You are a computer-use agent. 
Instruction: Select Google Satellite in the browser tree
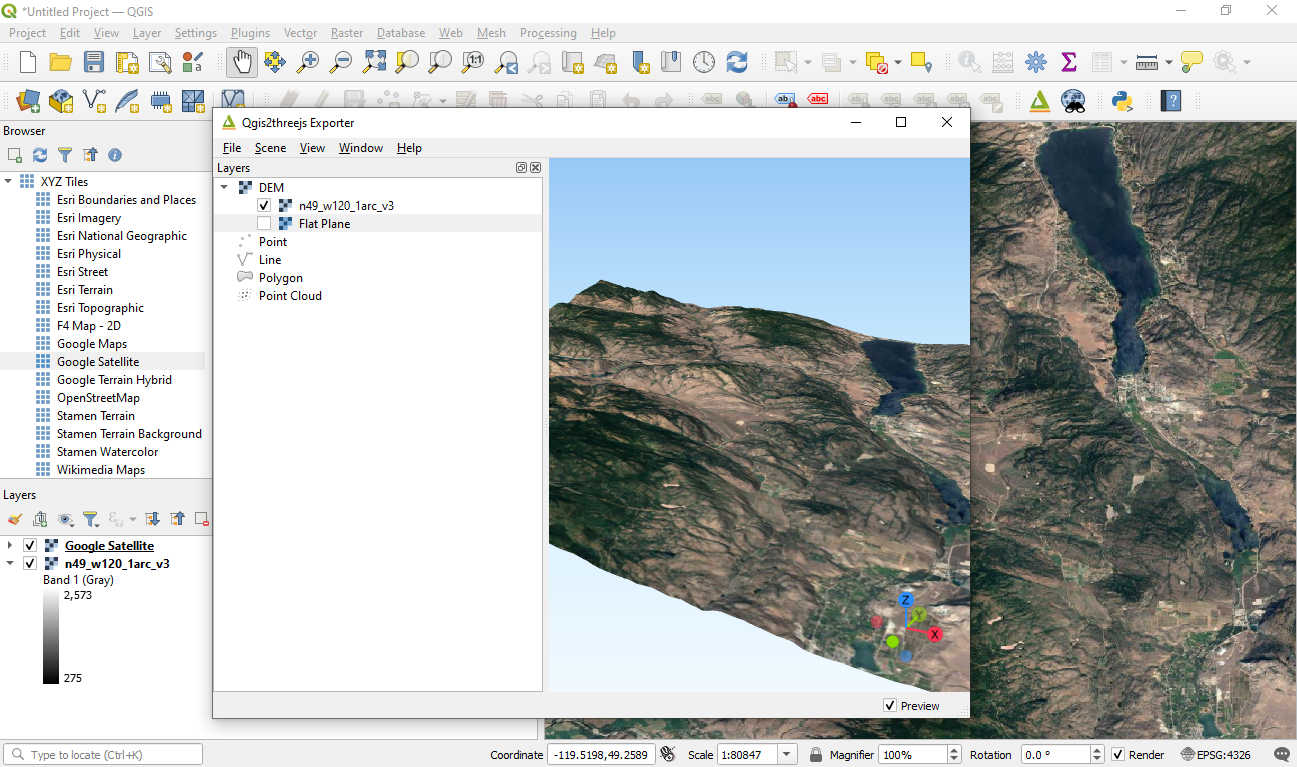(98, 362)
